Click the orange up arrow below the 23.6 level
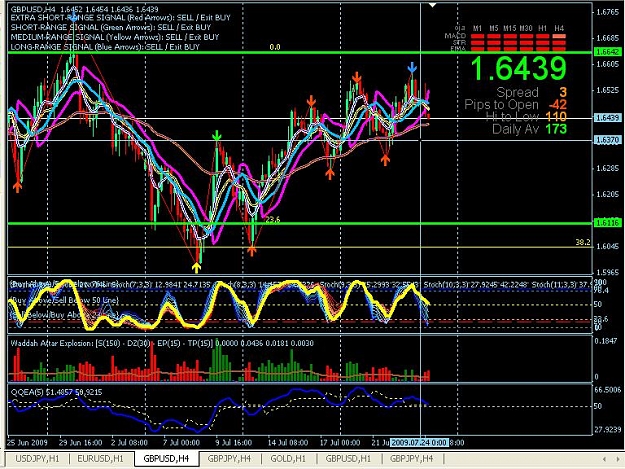The width and height of the screenshot is (625, 469). click(x=252, y=250)
